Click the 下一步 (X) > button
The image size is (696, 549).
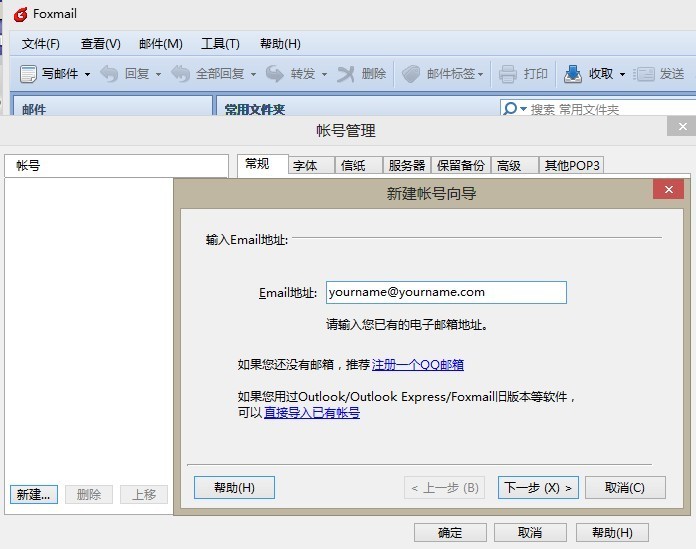coord(539,488)
